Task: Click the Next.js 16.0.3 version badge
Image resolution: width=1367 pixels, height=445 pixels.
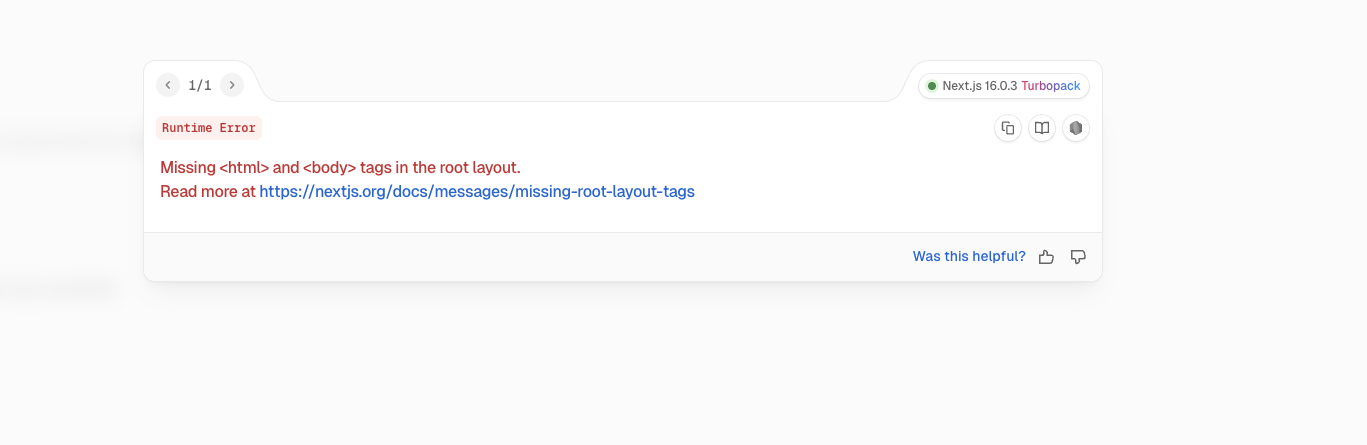Action: point(1003,86)
